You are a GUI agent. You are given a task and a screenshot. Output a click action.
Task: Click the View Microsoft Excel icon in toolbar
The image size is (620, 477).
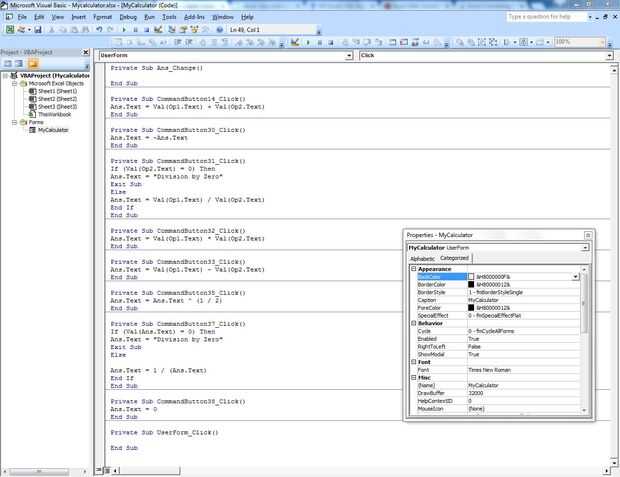click(8, 30)
